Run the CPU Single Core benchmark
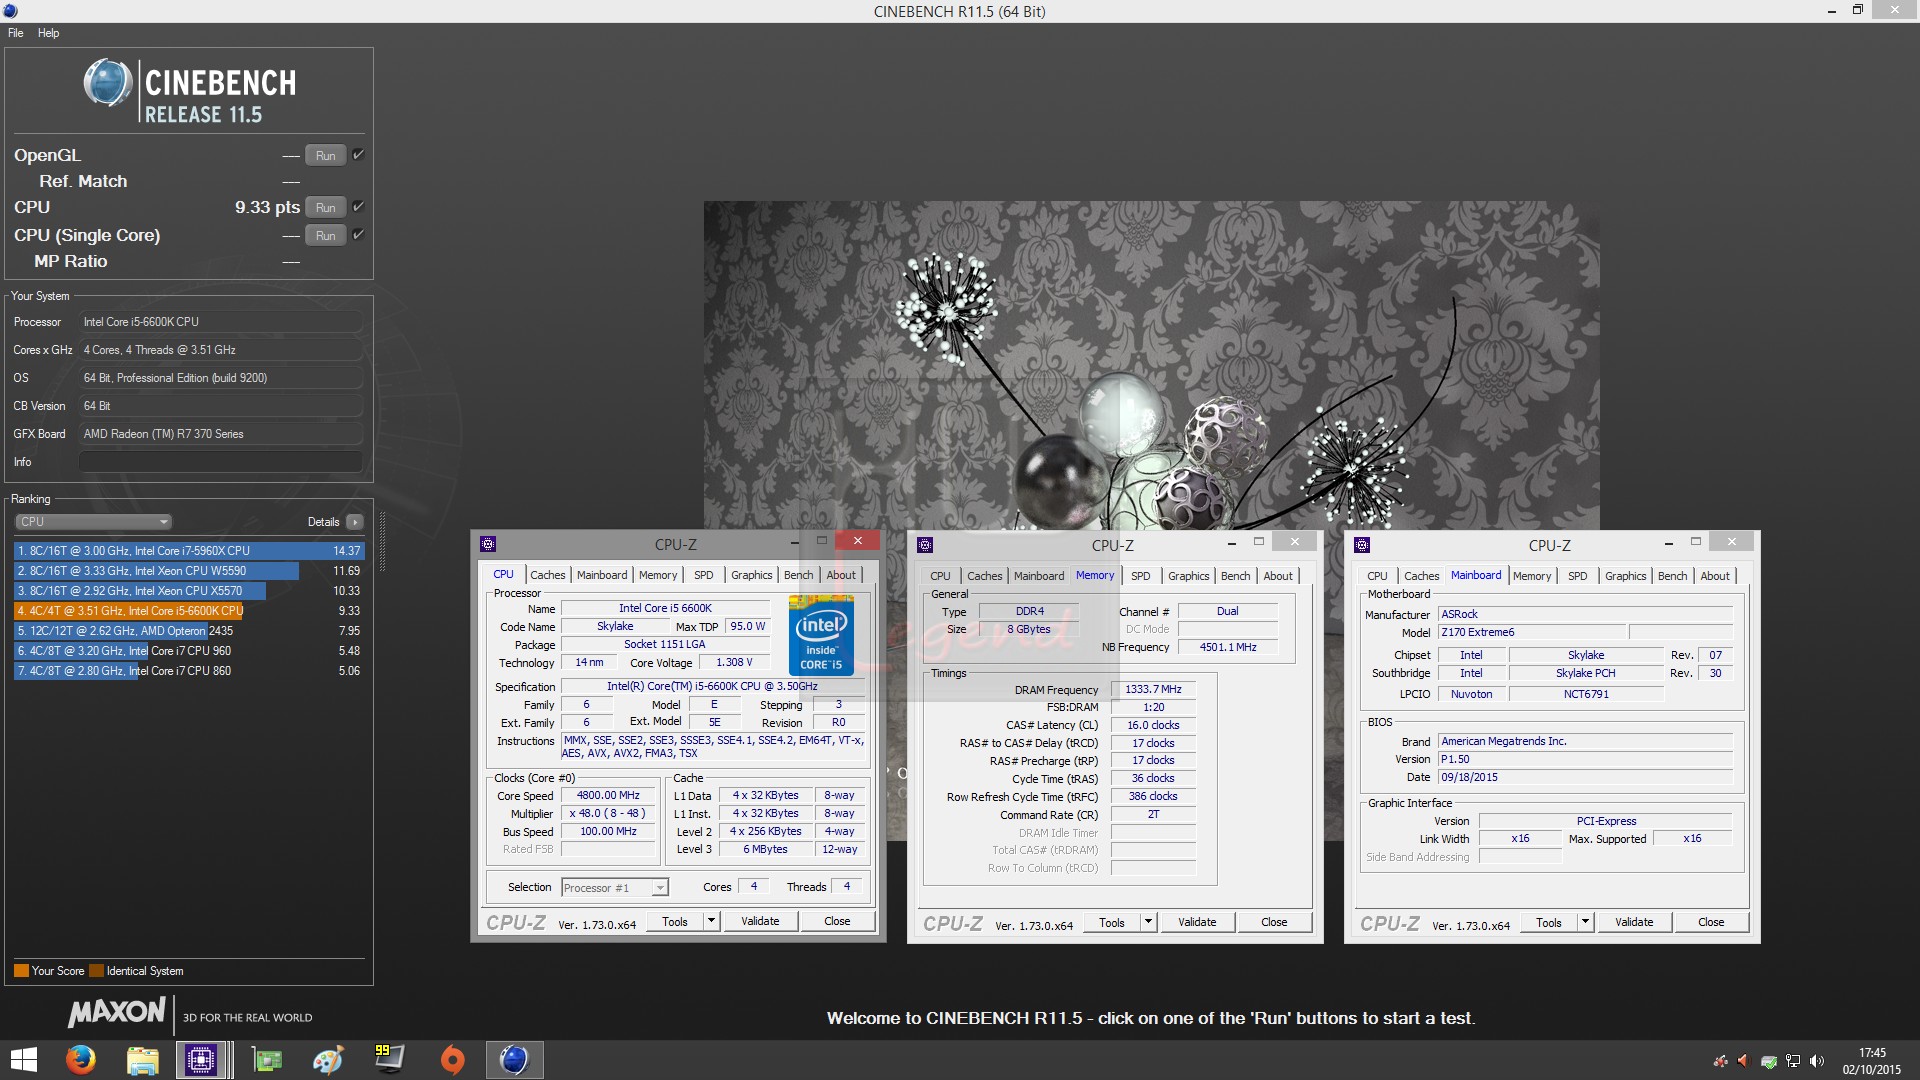The width and height of the screenshot is (1920, 1080). pyautogui.click(x=326, y=235)
